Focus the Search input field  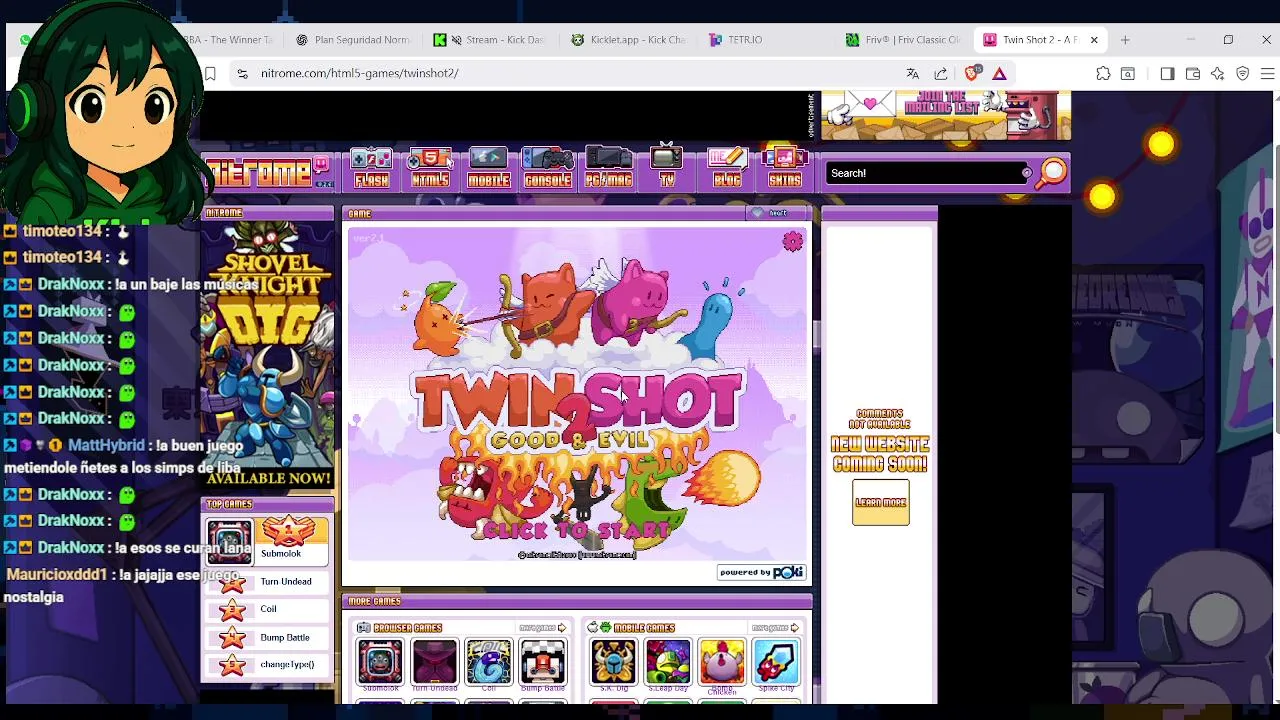(x=925, y=173)
